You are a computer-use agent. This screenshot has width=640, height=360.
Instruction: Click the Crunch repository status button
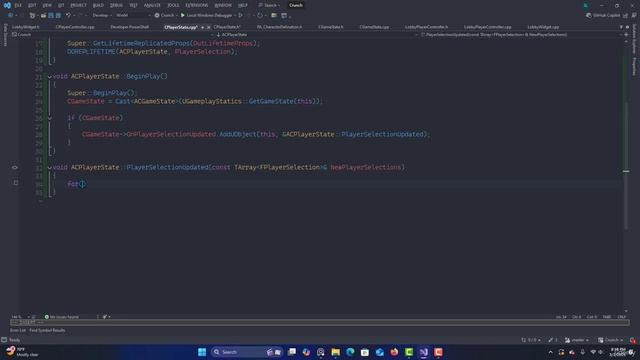point(611,340)
